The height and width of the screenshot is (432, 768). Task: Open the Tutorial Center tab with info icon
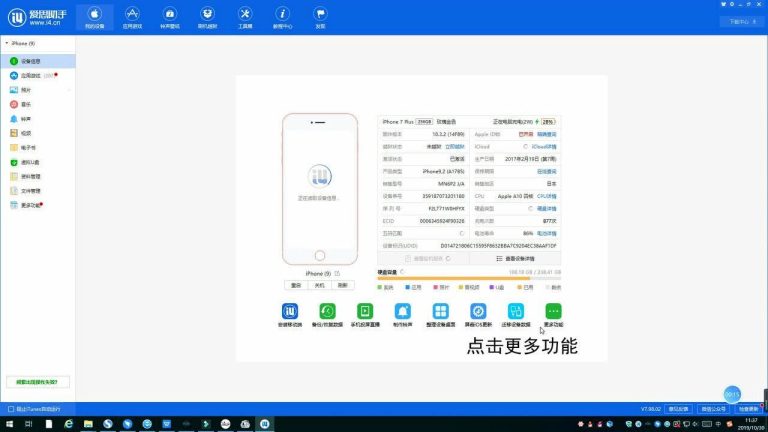[x=283, y=18]
